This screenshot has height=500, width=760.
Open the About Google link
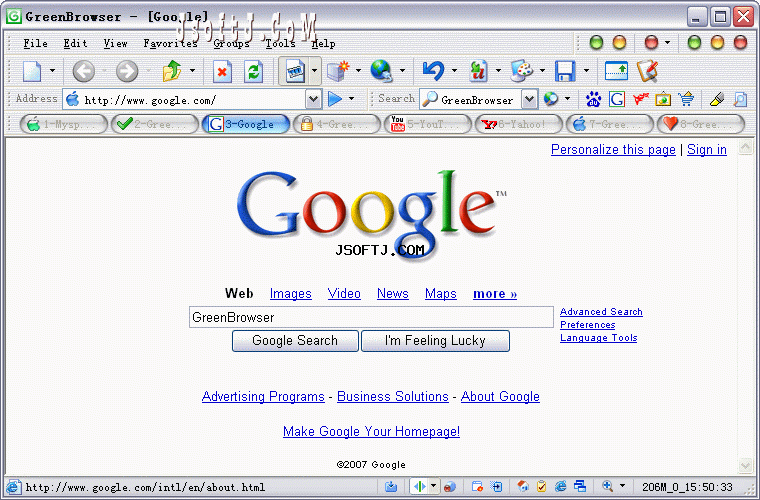(x=500, y=396)
